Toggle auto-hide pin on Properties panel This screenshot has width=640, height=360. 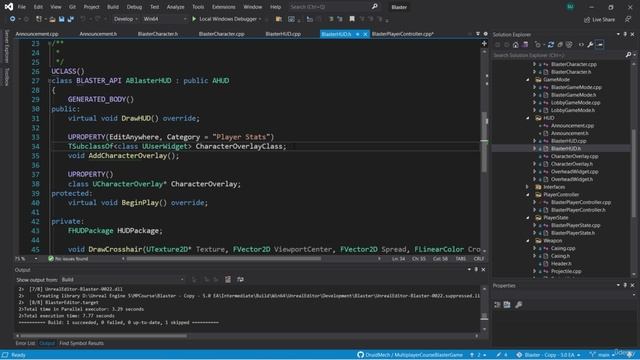[x=625, y=285]
